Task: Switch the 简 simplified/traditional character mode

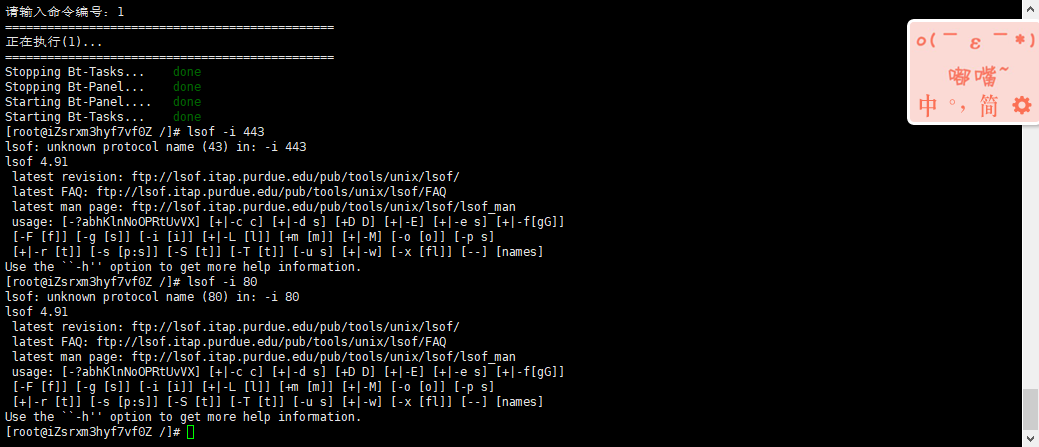Action: [x=988, y=106]
